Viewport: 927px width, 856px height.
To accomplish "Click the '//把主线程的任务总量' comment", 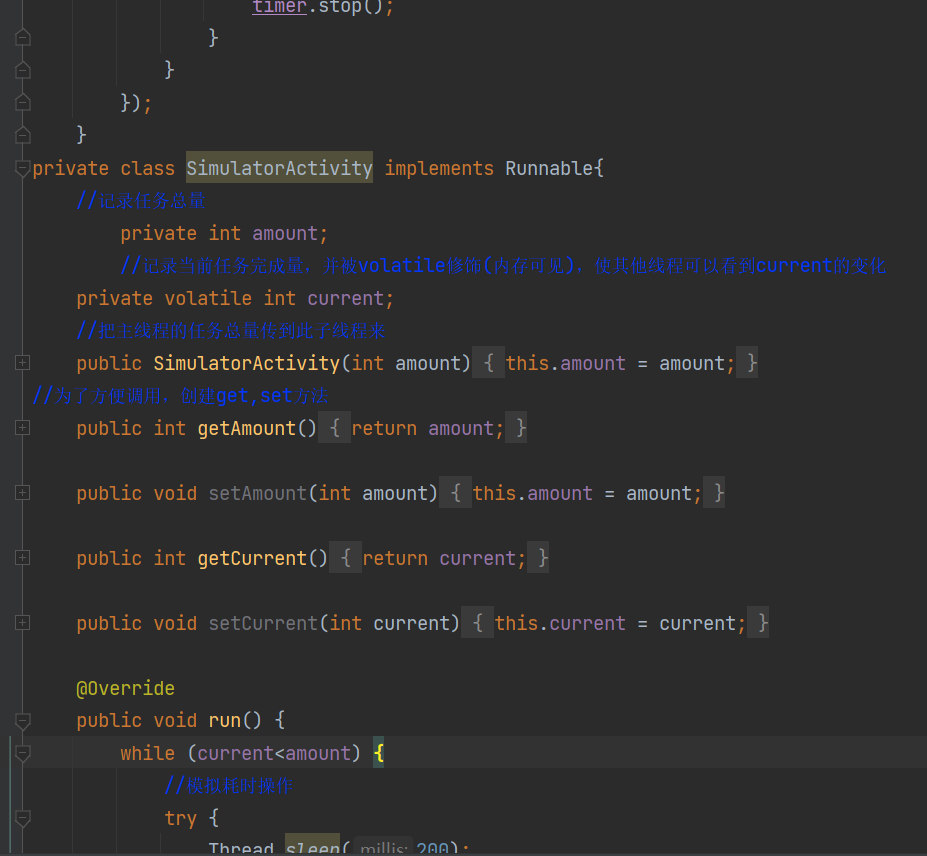I will tap(231, 330).
